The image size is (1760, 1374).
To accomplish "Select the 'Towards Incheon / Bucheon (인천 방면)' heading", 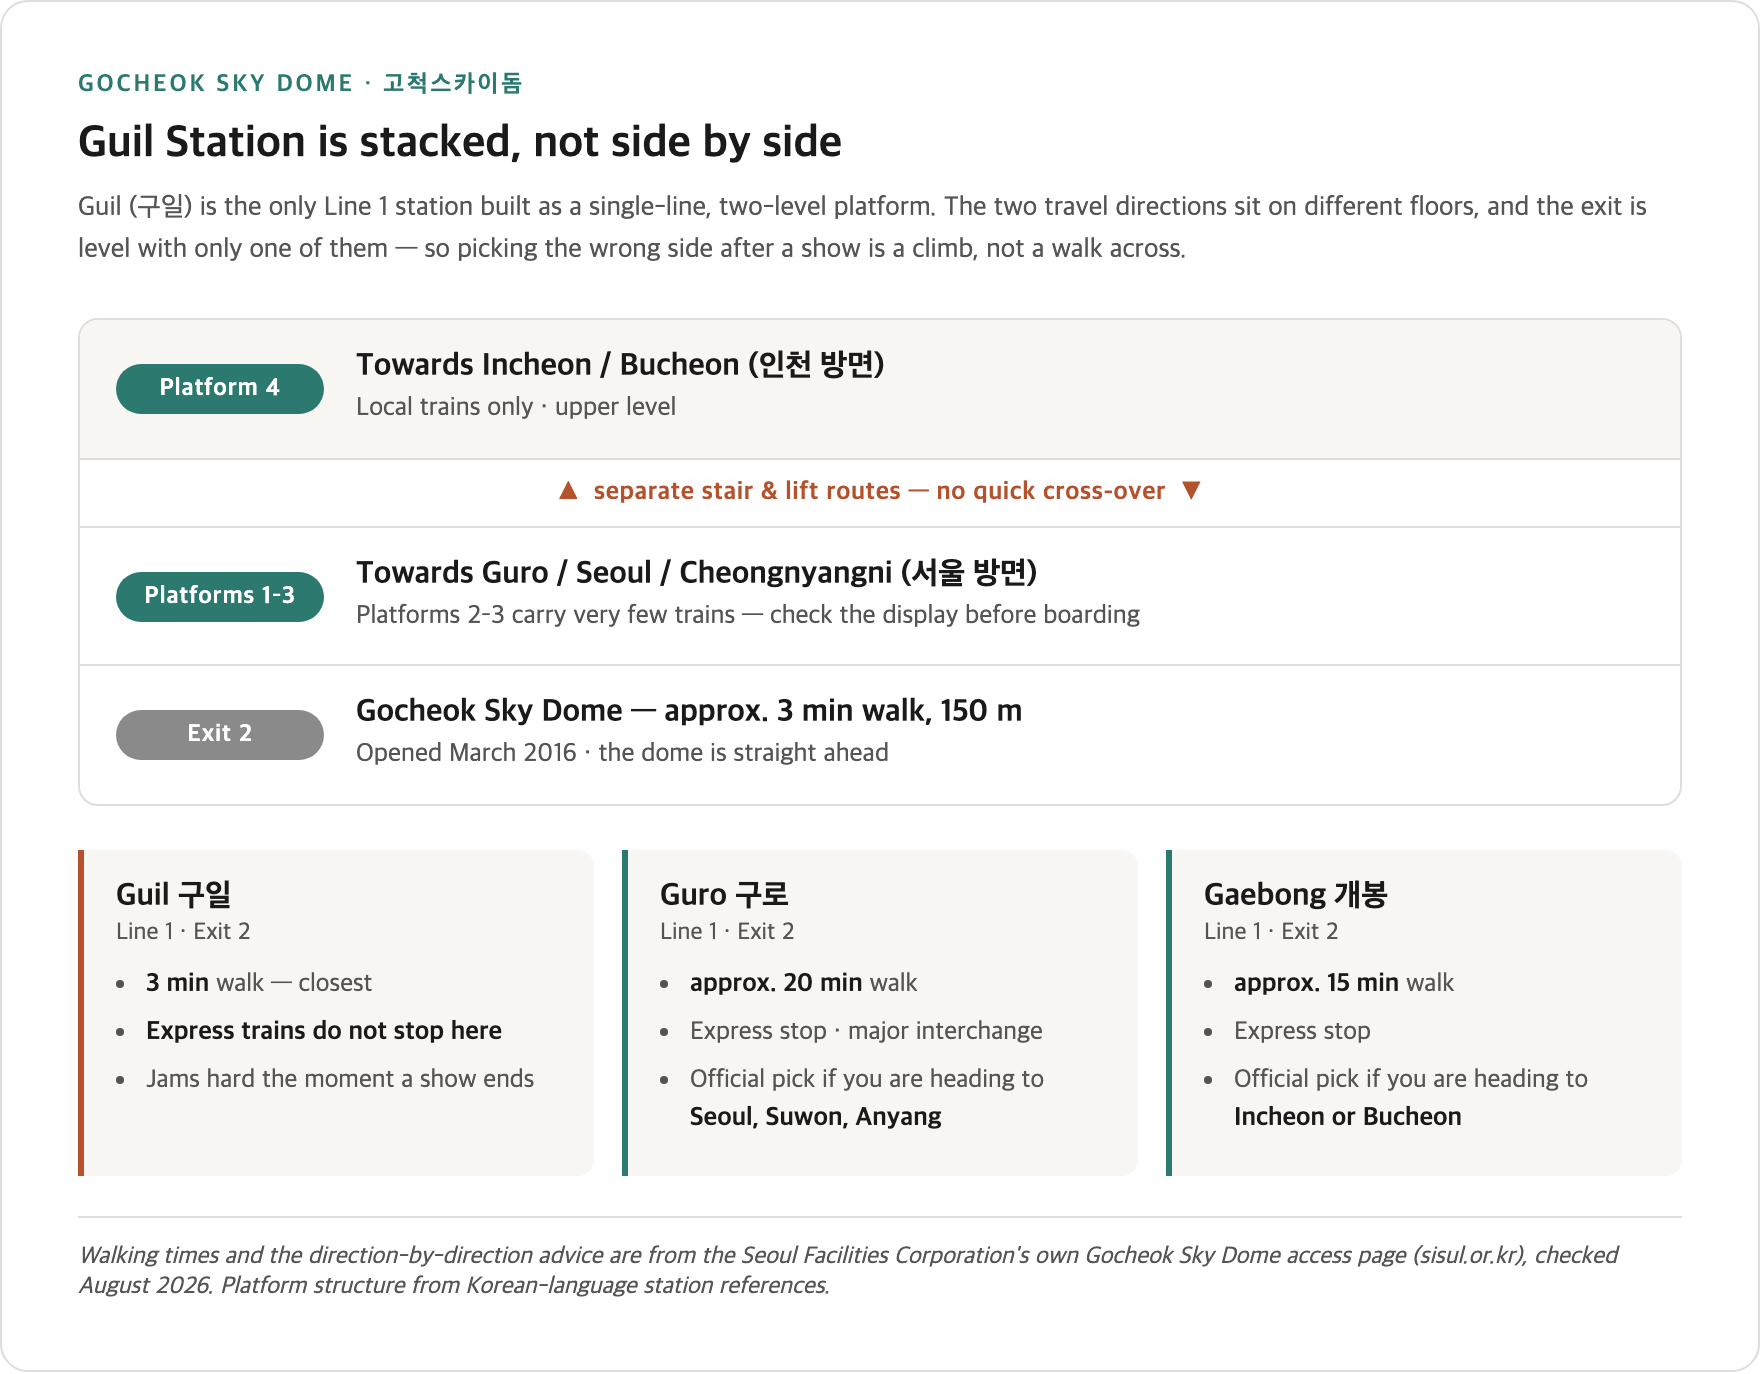I will click(620, 365).
